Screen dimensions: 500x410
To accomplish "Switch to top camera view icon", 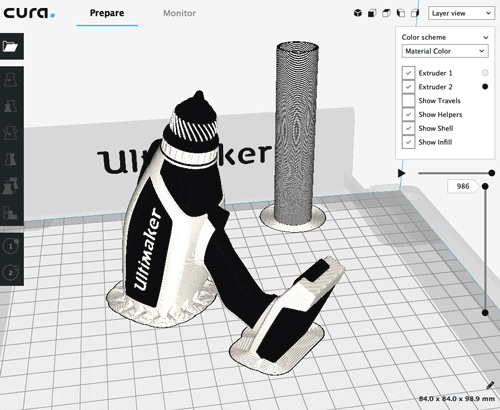I will point(386,13).
